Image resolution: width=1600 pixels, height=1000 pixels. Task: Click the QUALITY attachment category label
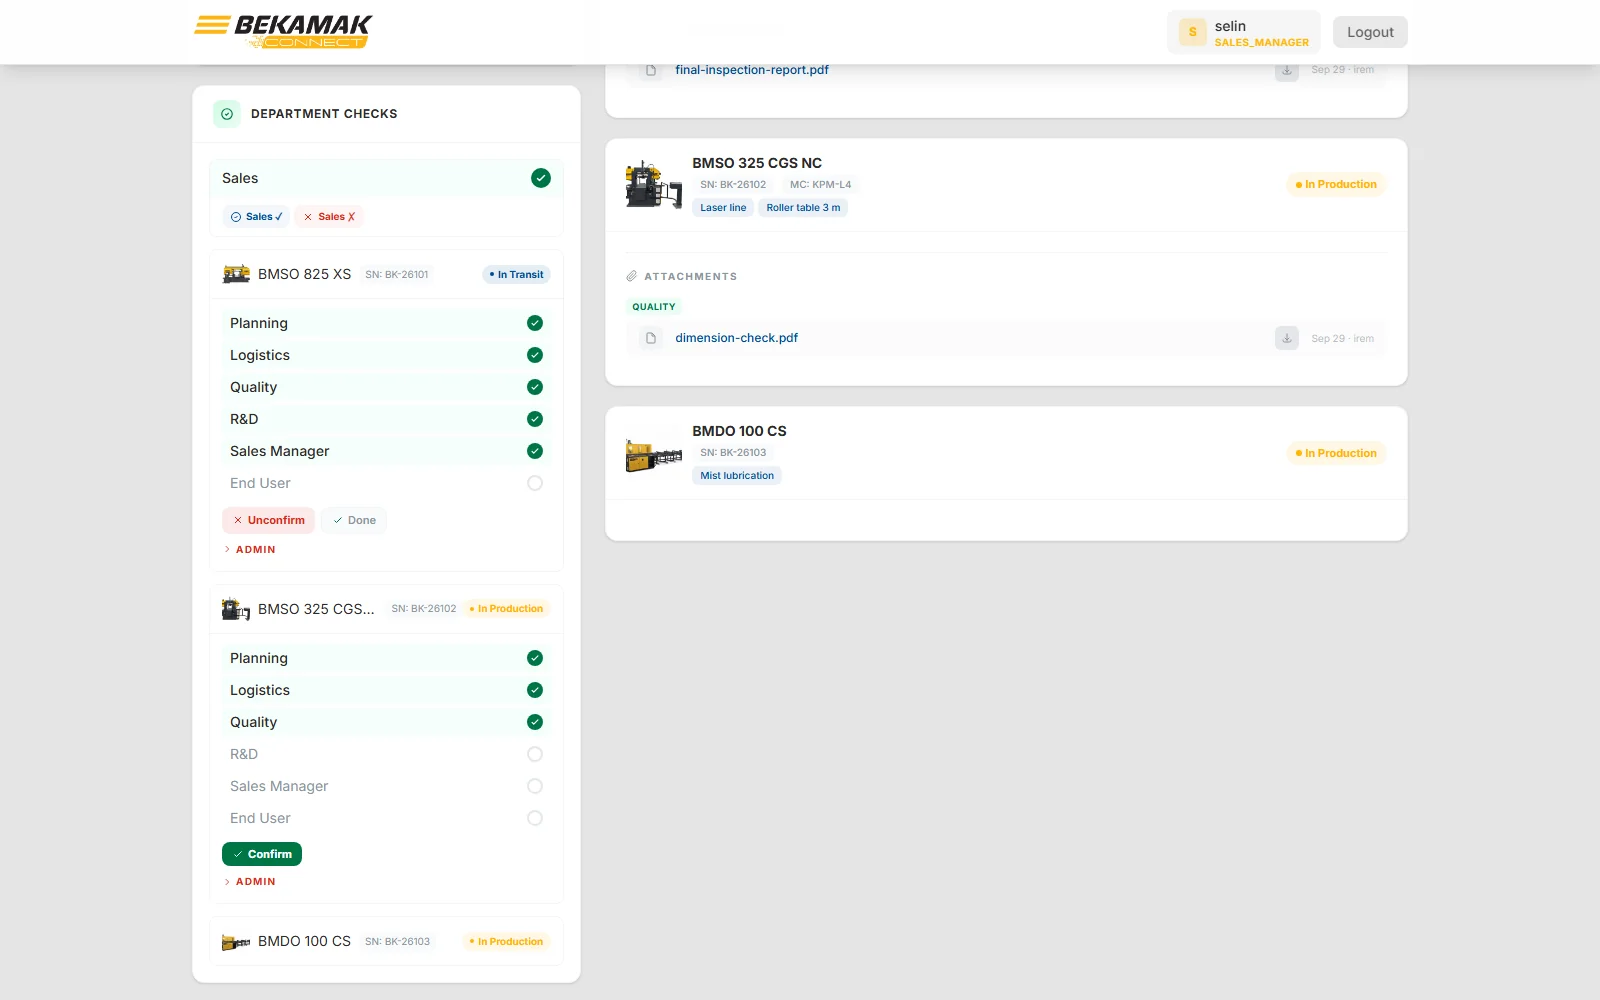coord(654,307)
